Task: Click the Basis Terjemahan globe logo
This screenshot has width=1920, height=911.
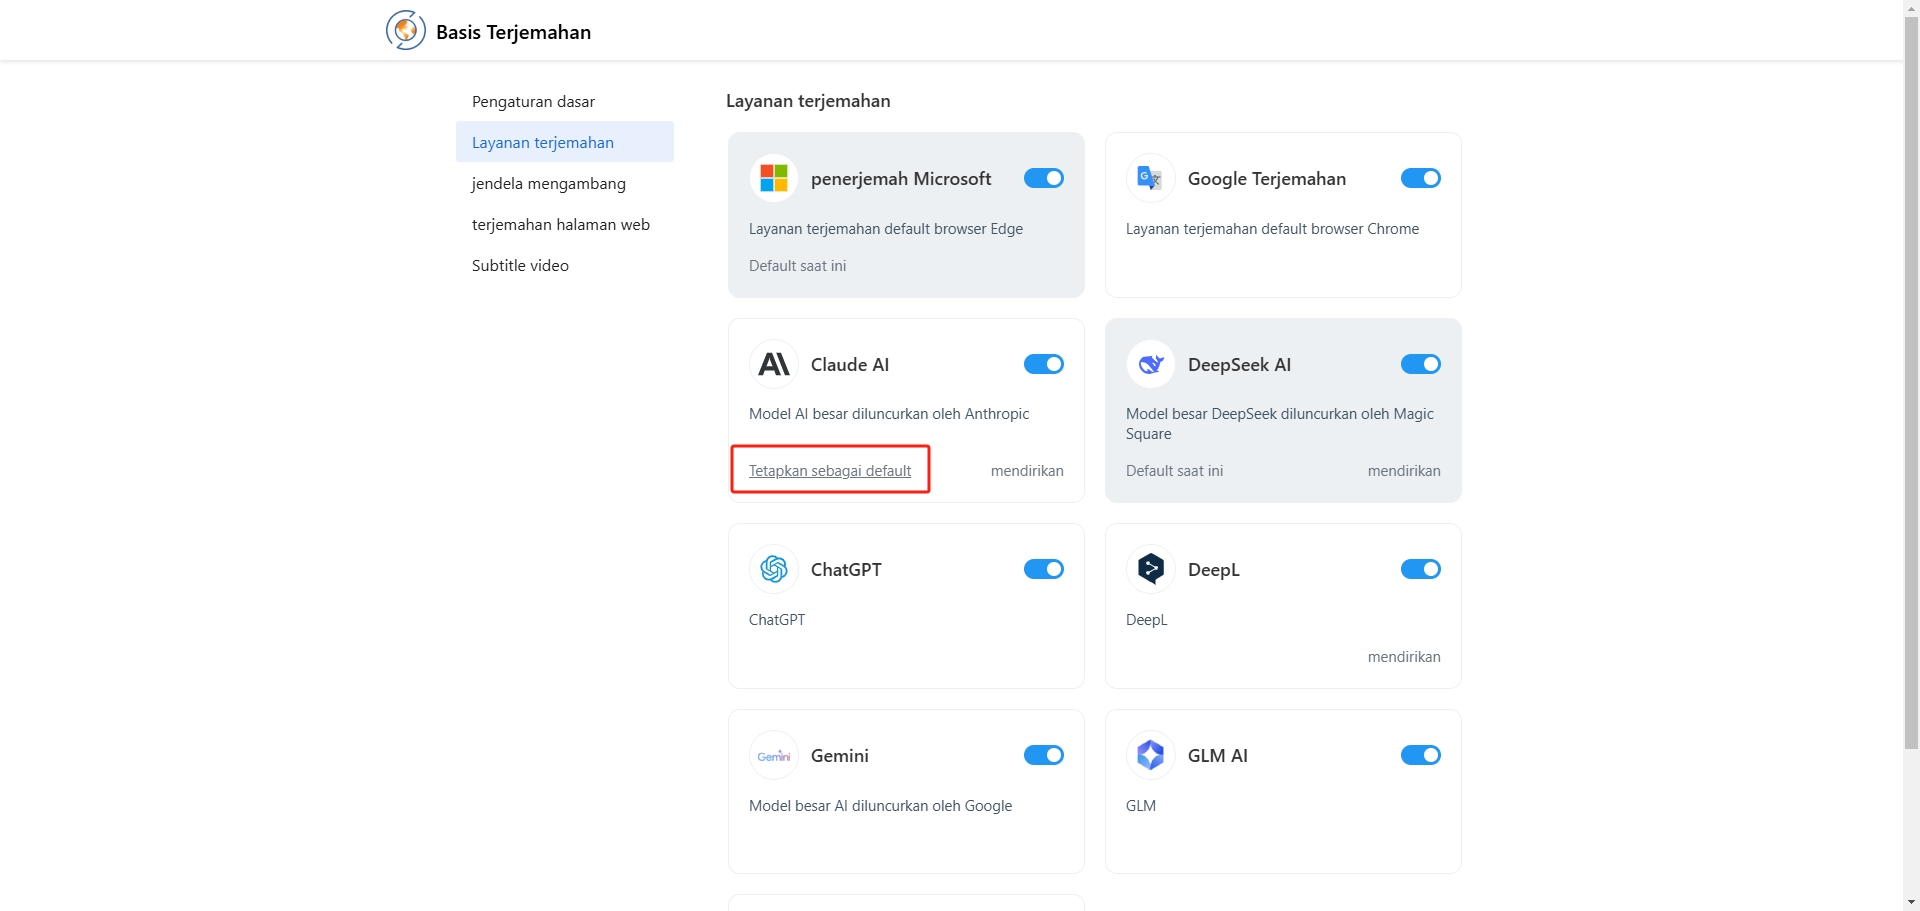Action: coord(406,31)
